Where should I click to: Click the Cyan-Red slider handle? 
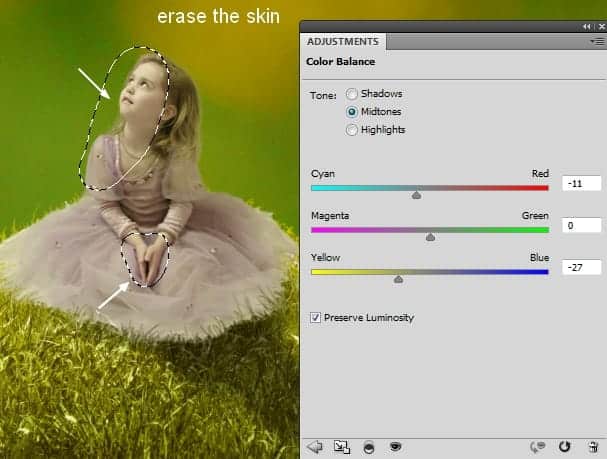[417, 195]
